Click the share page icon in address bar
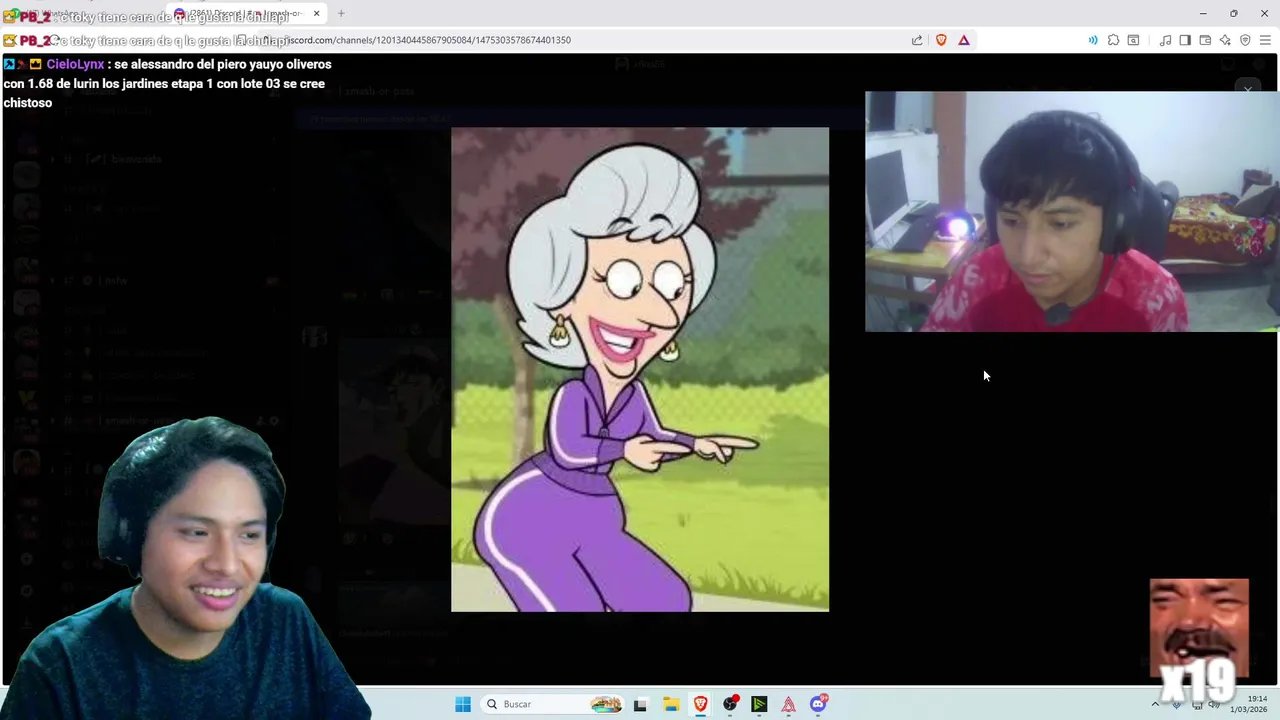 click(917, 40)
